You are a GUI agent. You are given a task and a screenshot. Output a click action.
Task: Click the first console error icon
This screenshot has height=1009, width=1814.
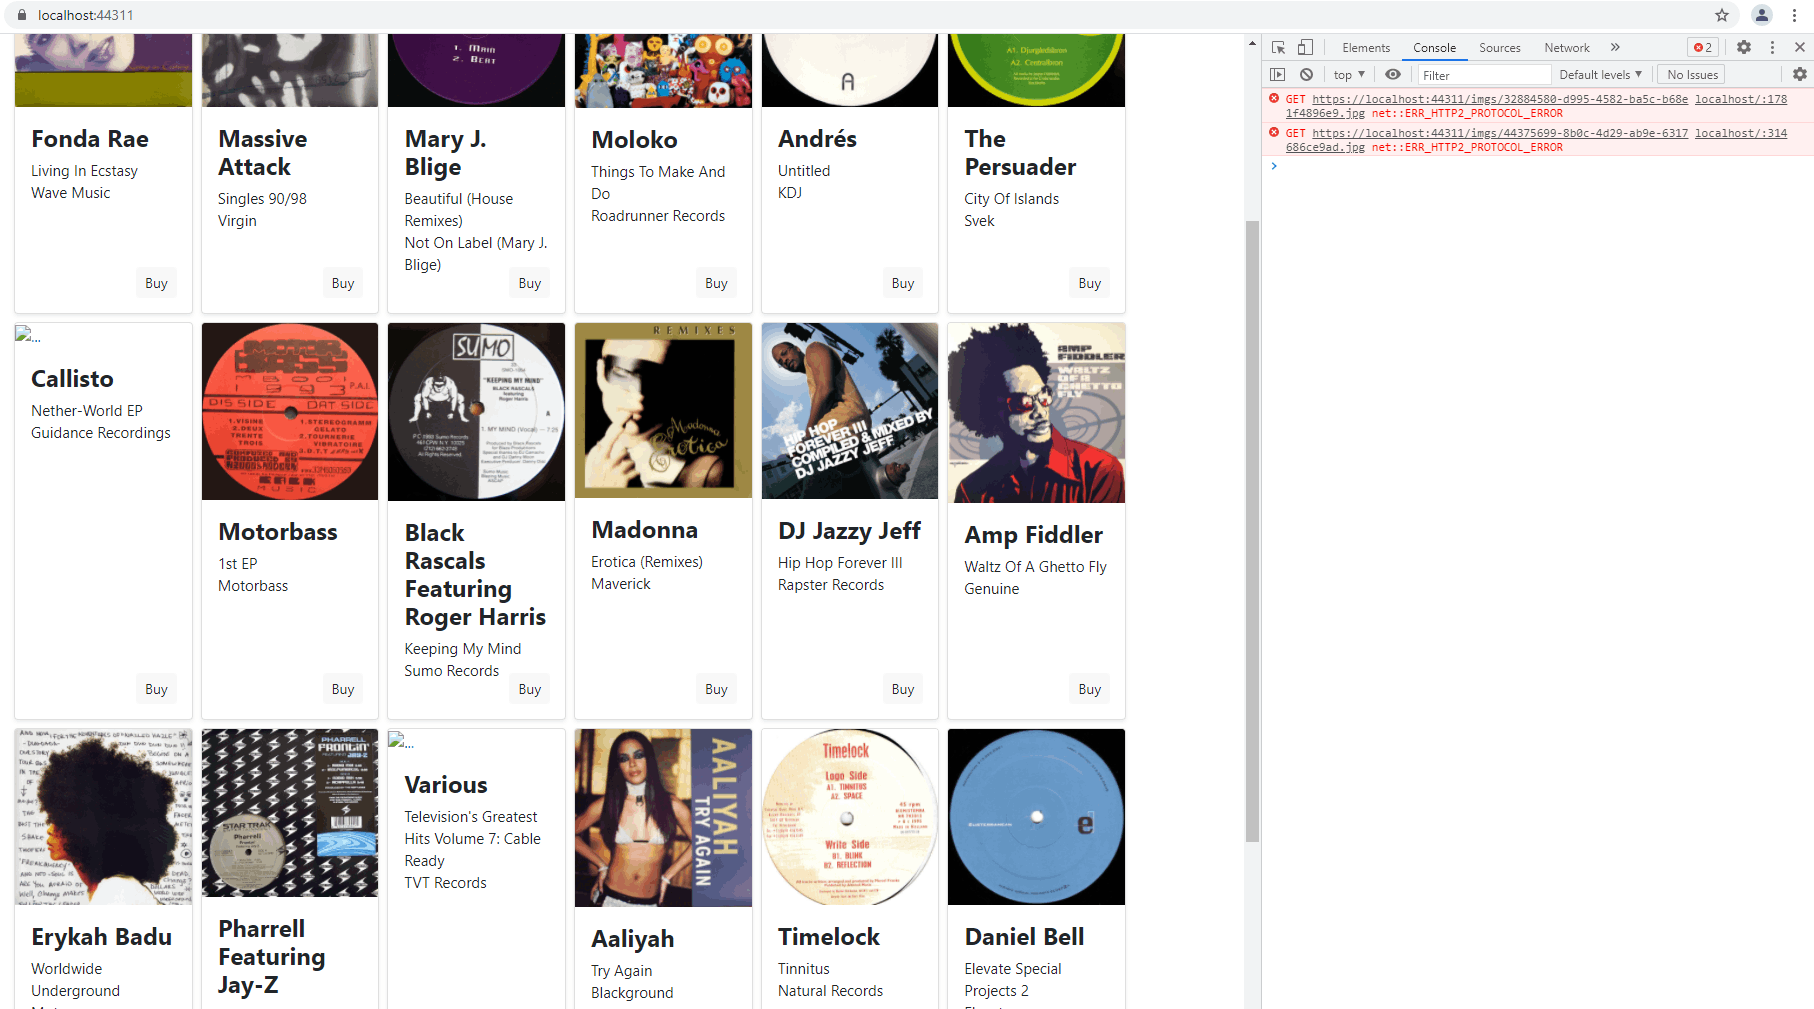coord(1274,98)
